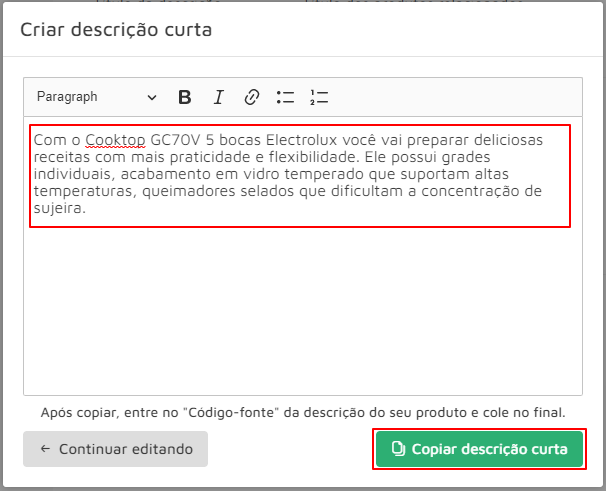Place cursor in the short description text area
Screen dimensions: 606x491
[303, 256]
